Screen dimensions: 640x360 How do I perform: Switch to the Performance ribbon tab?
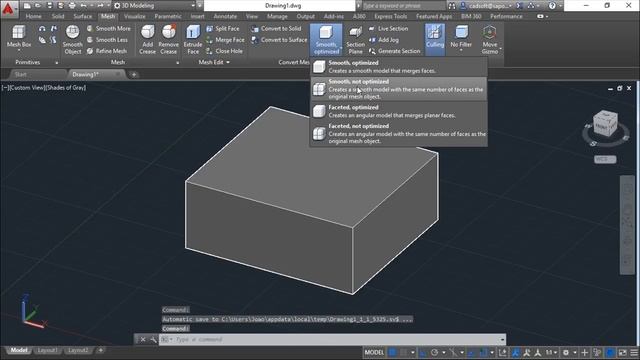(506, 16)
